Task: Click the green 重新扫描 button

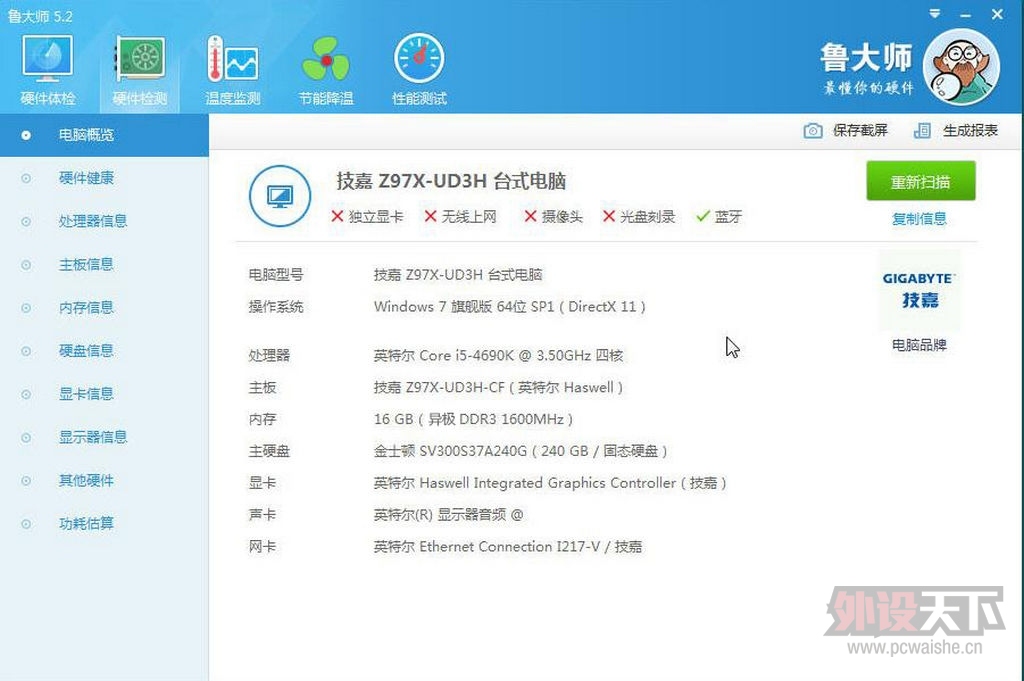Action: [920, 181]
